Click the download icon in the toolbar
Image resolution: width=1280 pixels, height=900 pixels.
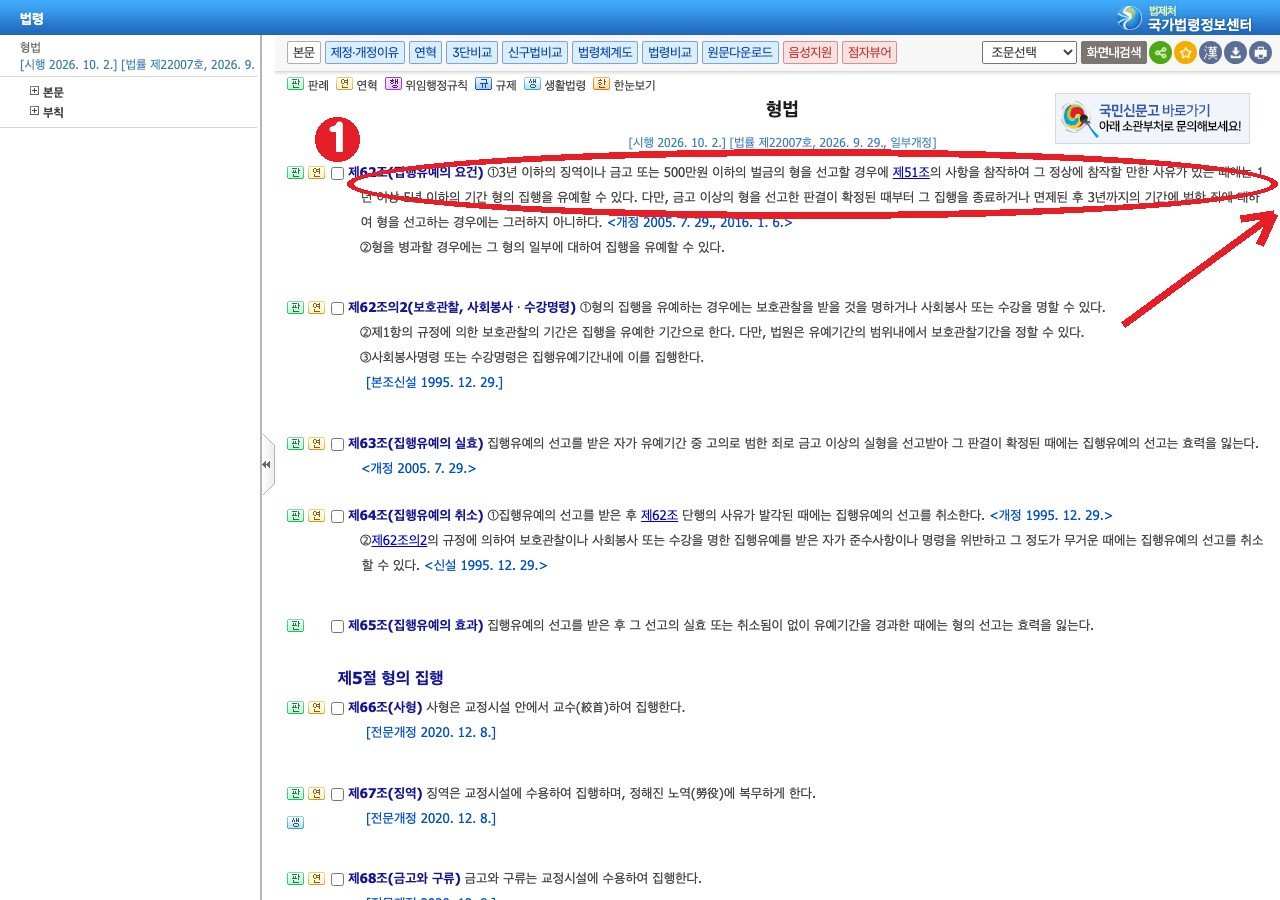1236,53
